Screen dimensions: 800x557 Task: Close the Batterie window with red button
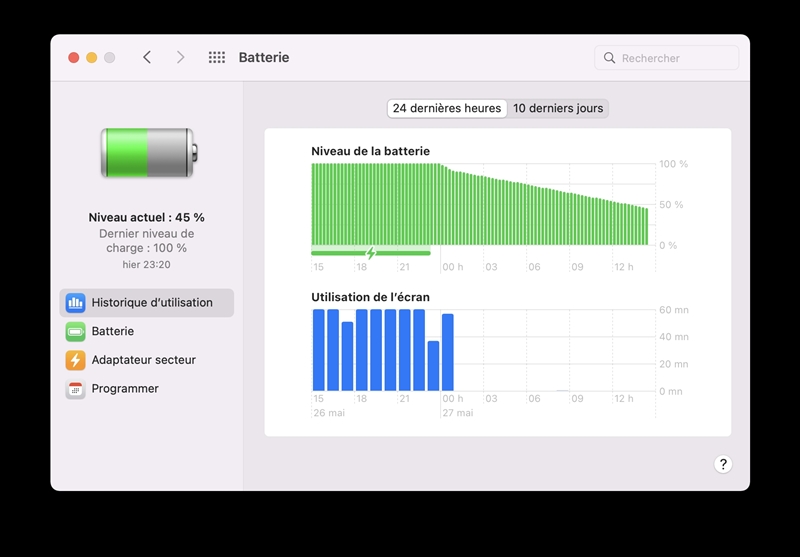(73, 58)
